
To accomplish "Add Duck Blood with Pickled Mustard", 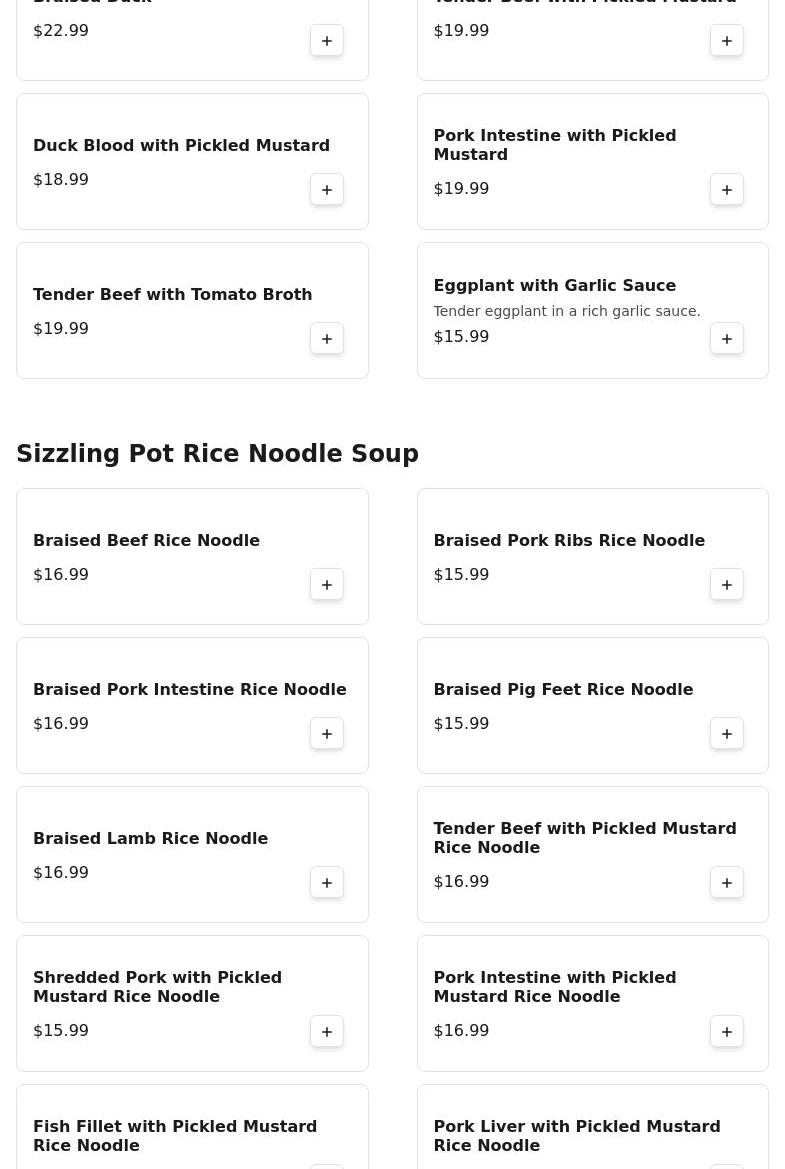I will pos(327,190).
